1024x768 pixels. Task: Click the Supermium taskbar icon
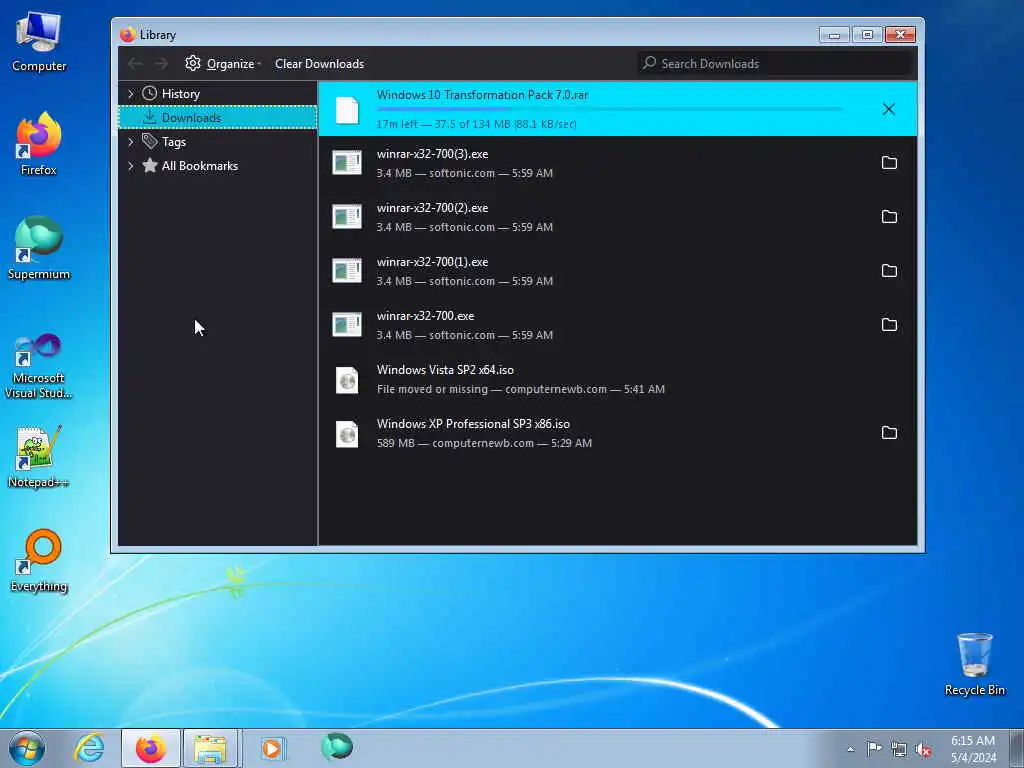(x=337, y=747)
